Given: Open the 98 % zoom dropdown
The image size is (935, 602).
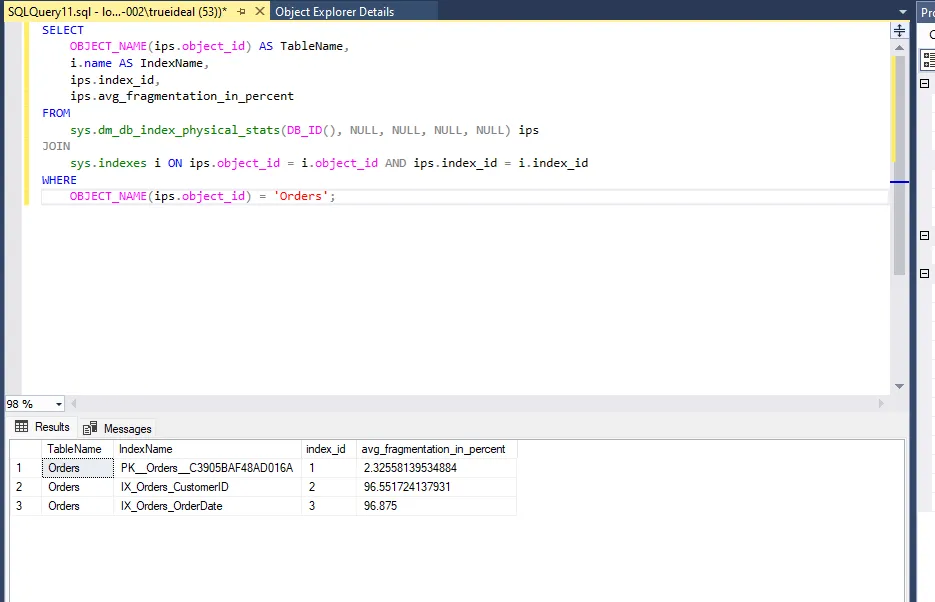Looking at the screenshot, I should coord(59,404).
